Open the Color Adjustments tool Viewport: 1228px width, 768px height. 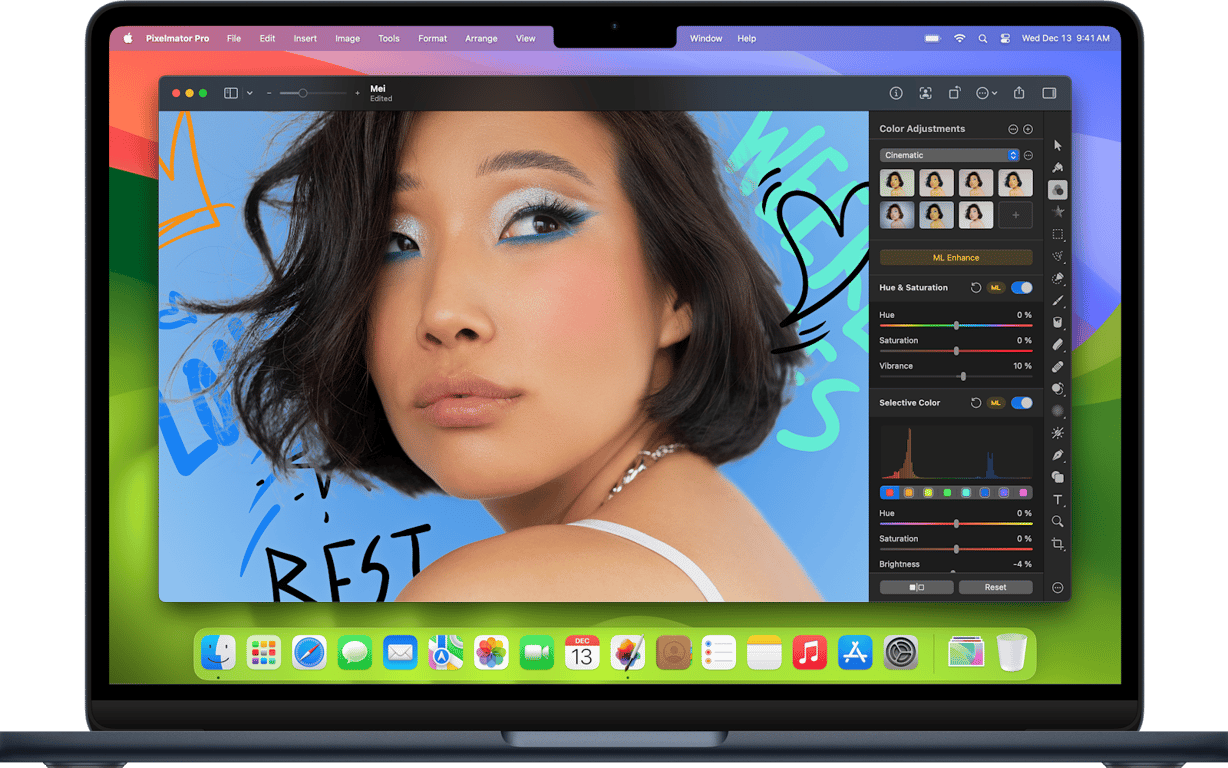coord(1057,189)
